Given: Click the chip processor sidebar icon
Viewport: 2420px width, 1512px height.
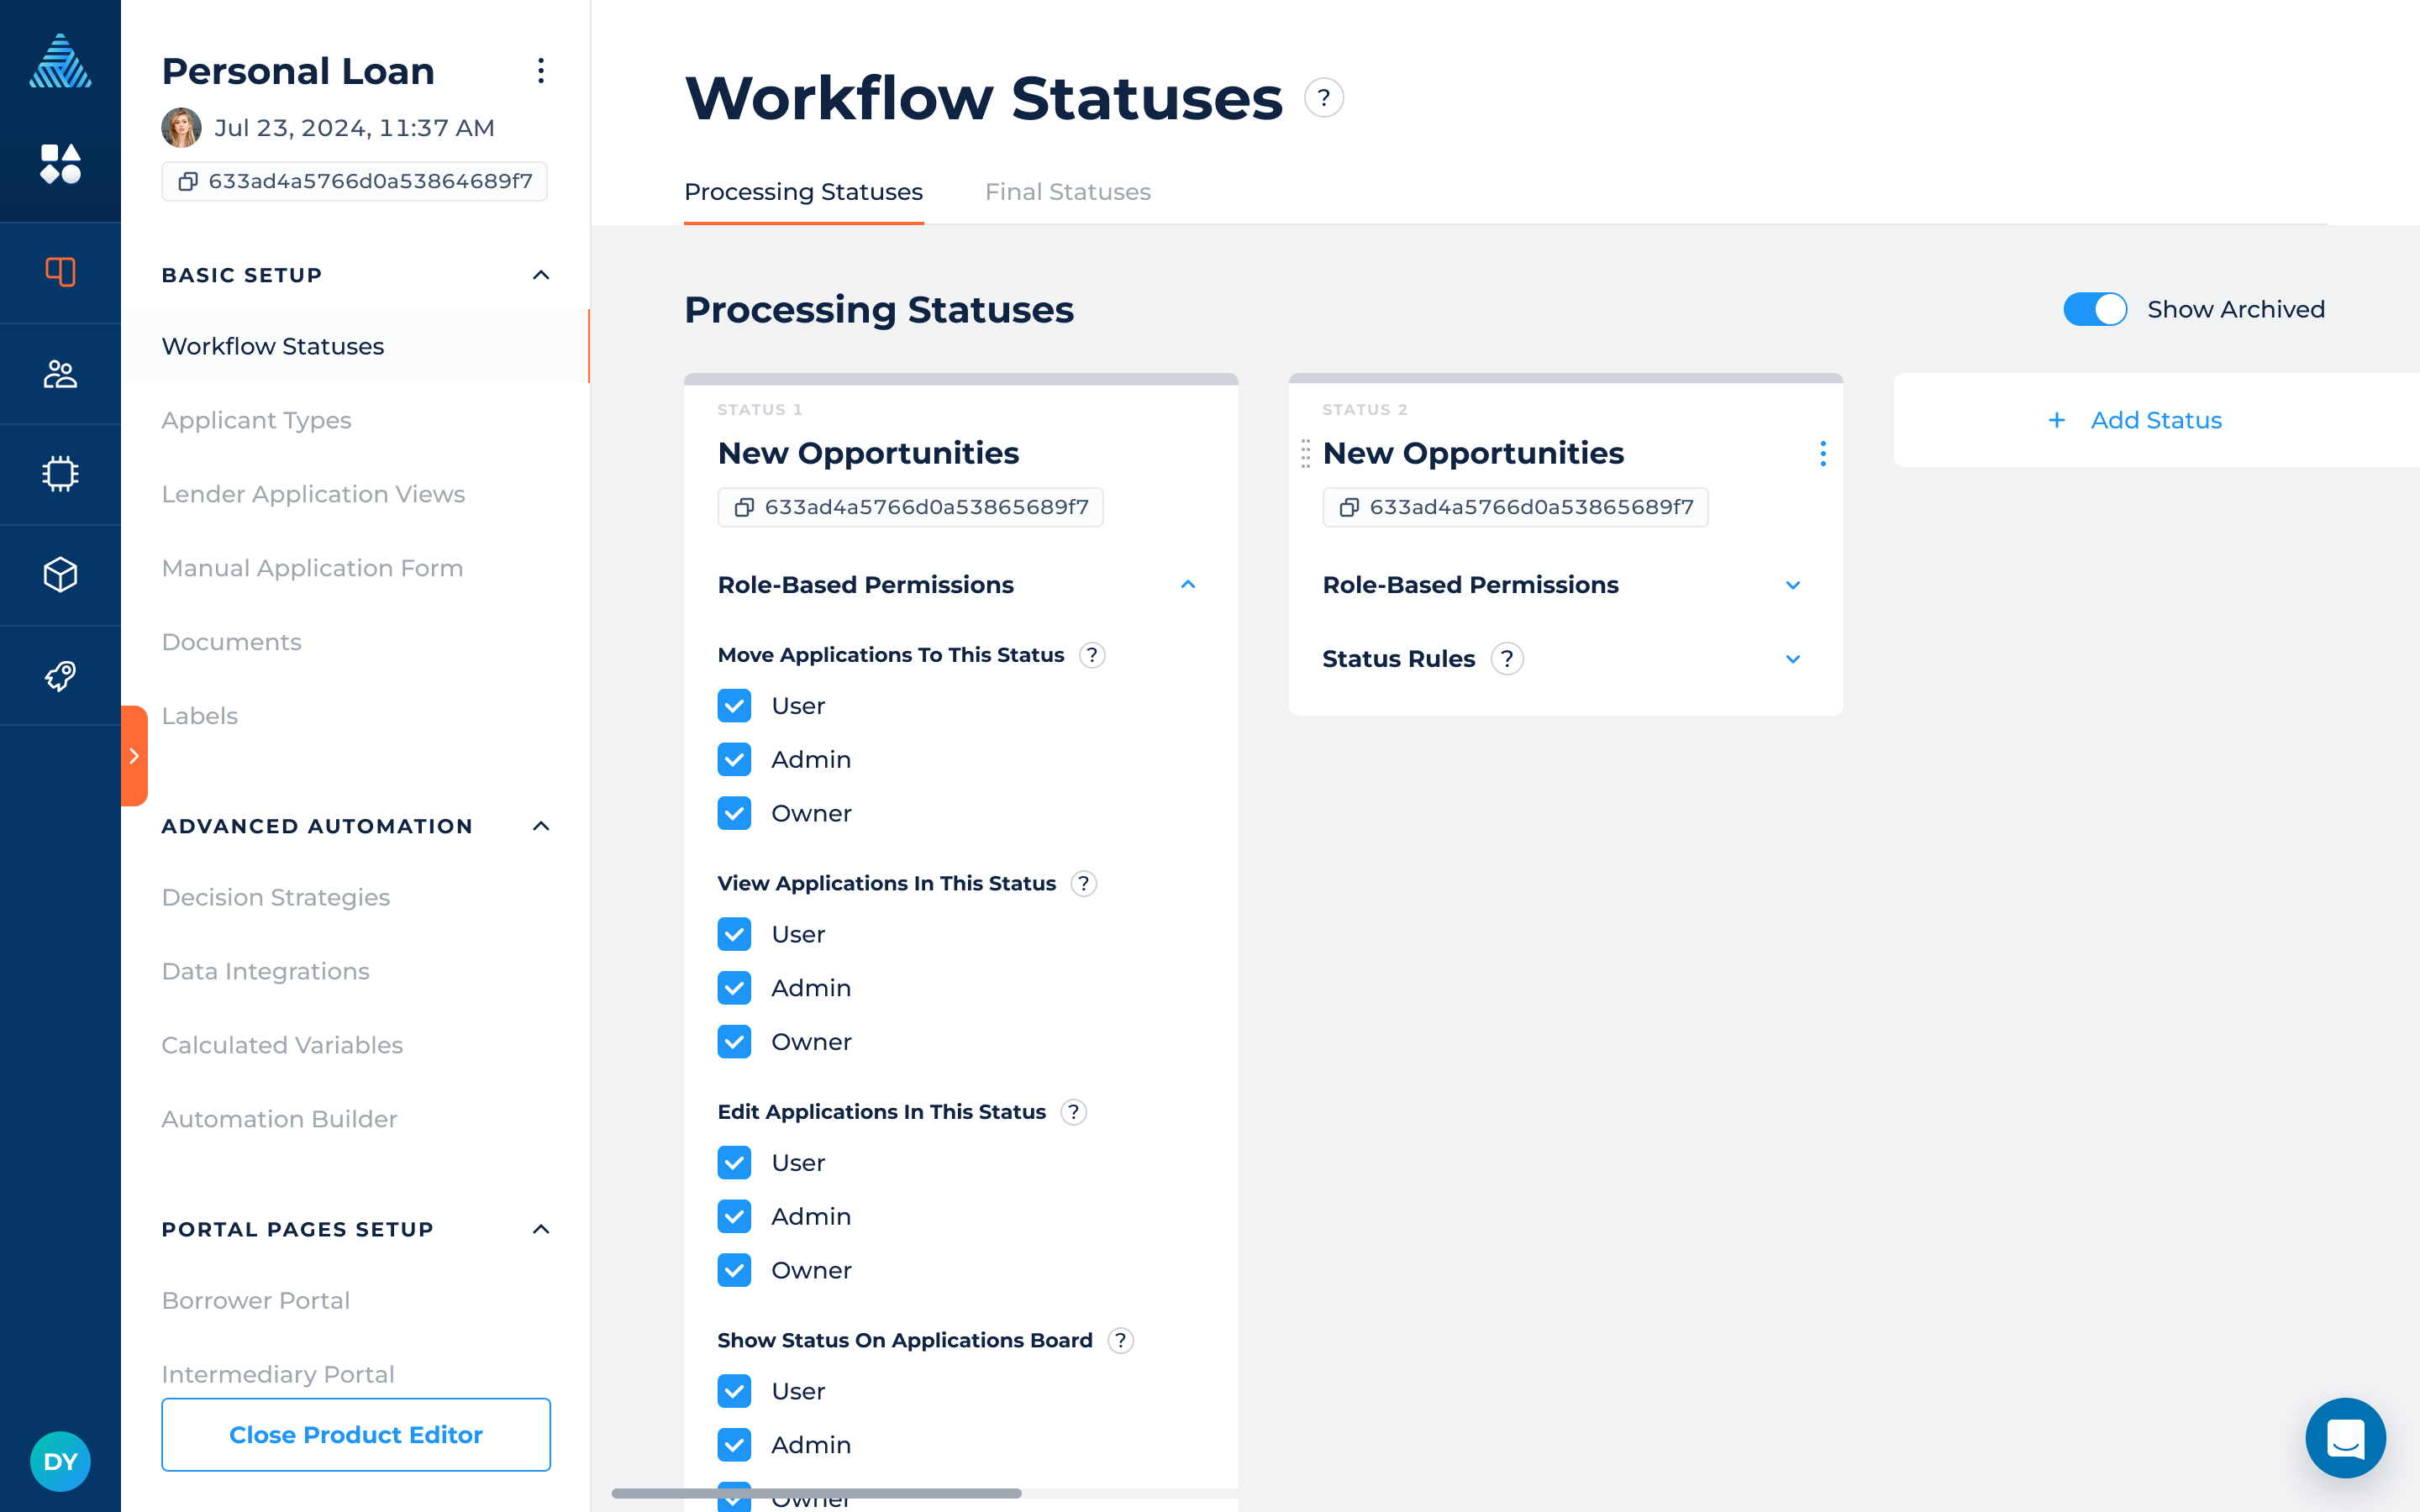Looking at the screenshot, I should [60, 474].
